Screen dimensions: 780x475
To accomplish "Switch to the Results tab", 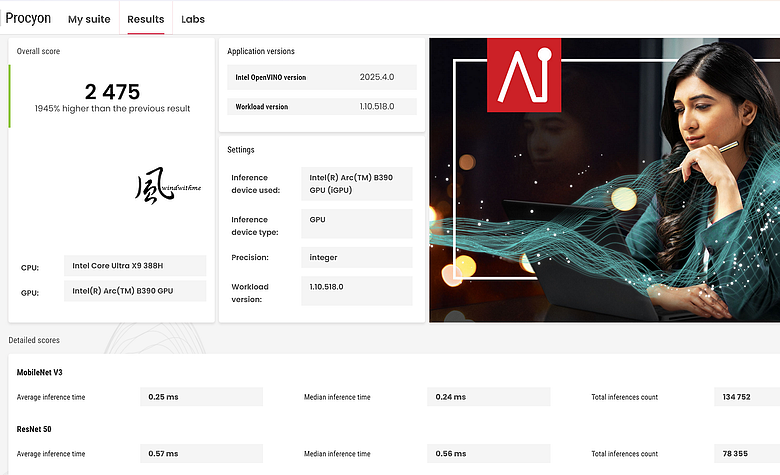I will pyautogui.click(x=146, y=19).
